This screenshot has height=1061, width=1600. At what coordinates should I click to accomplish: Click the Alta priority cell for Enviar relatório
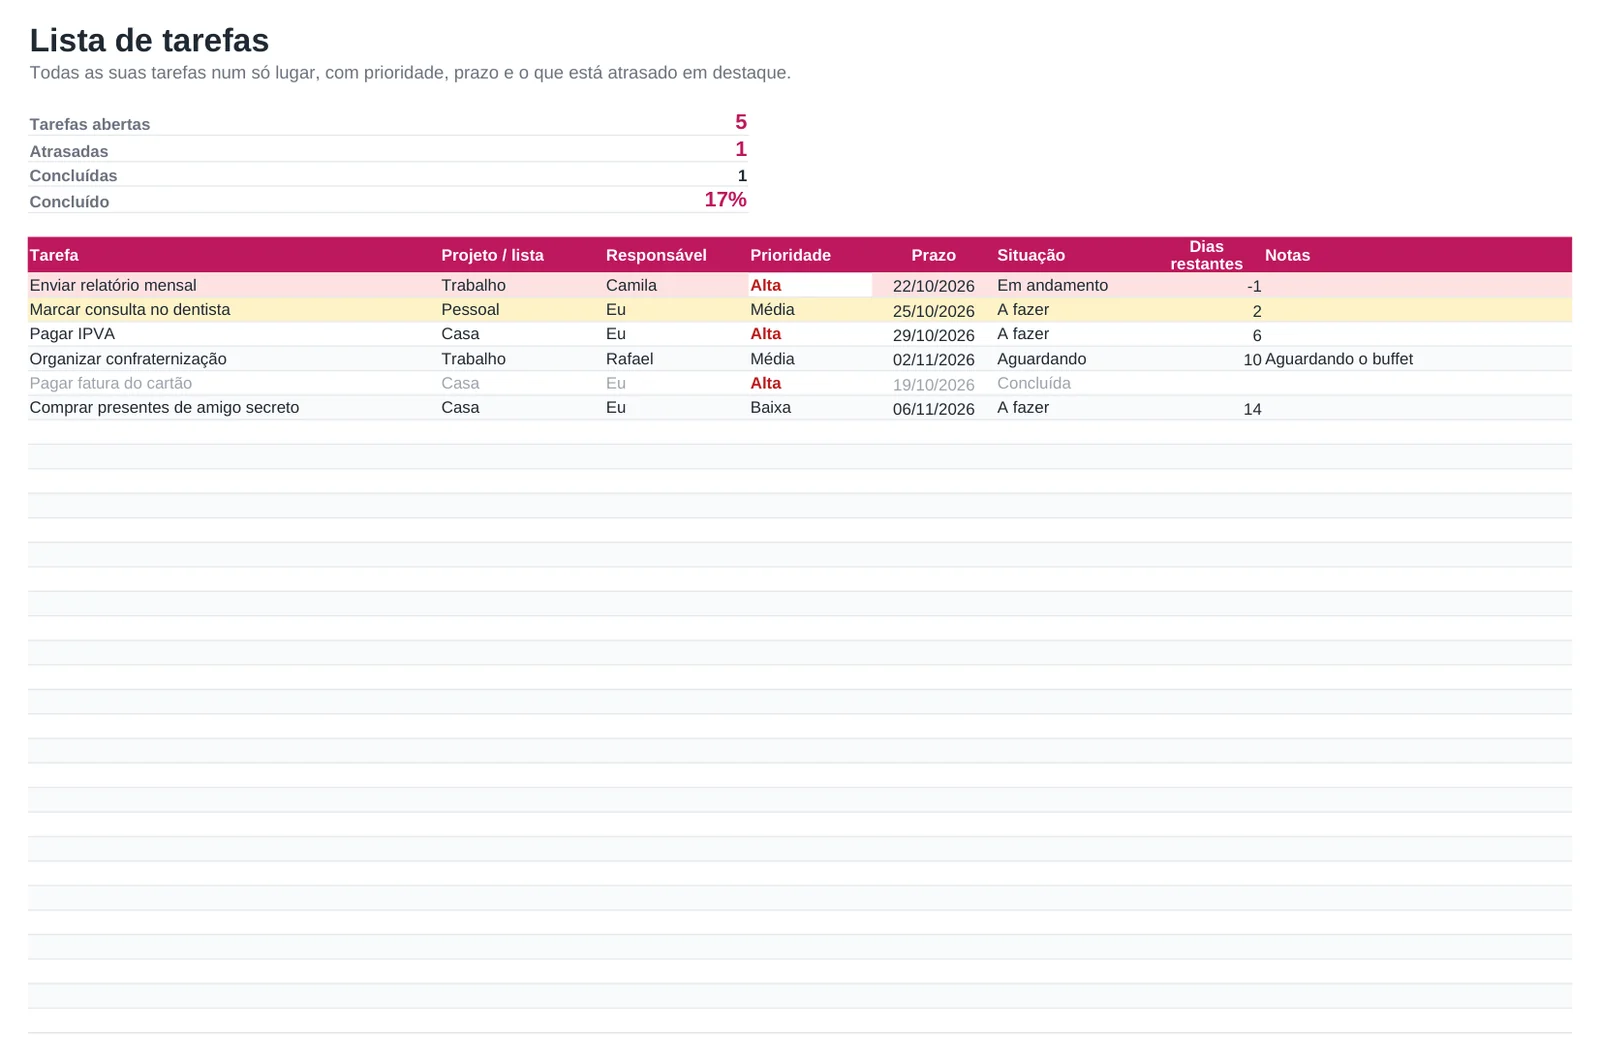[810, 285]
